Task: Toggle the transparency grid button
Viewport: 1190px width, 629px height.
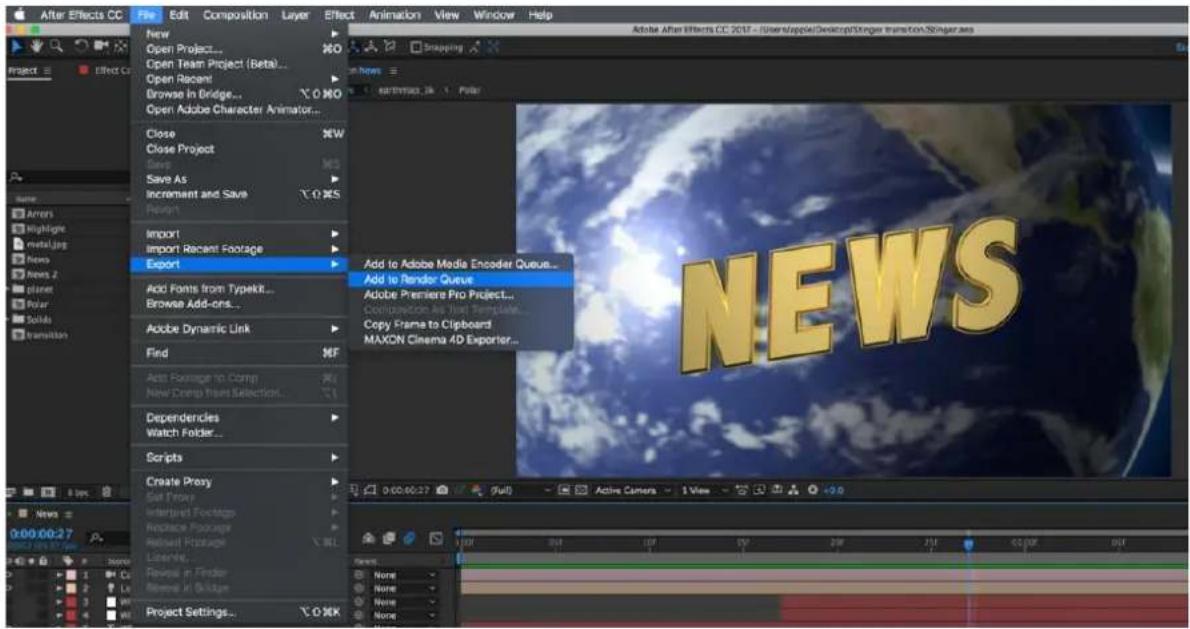Action: pos(581,490)
